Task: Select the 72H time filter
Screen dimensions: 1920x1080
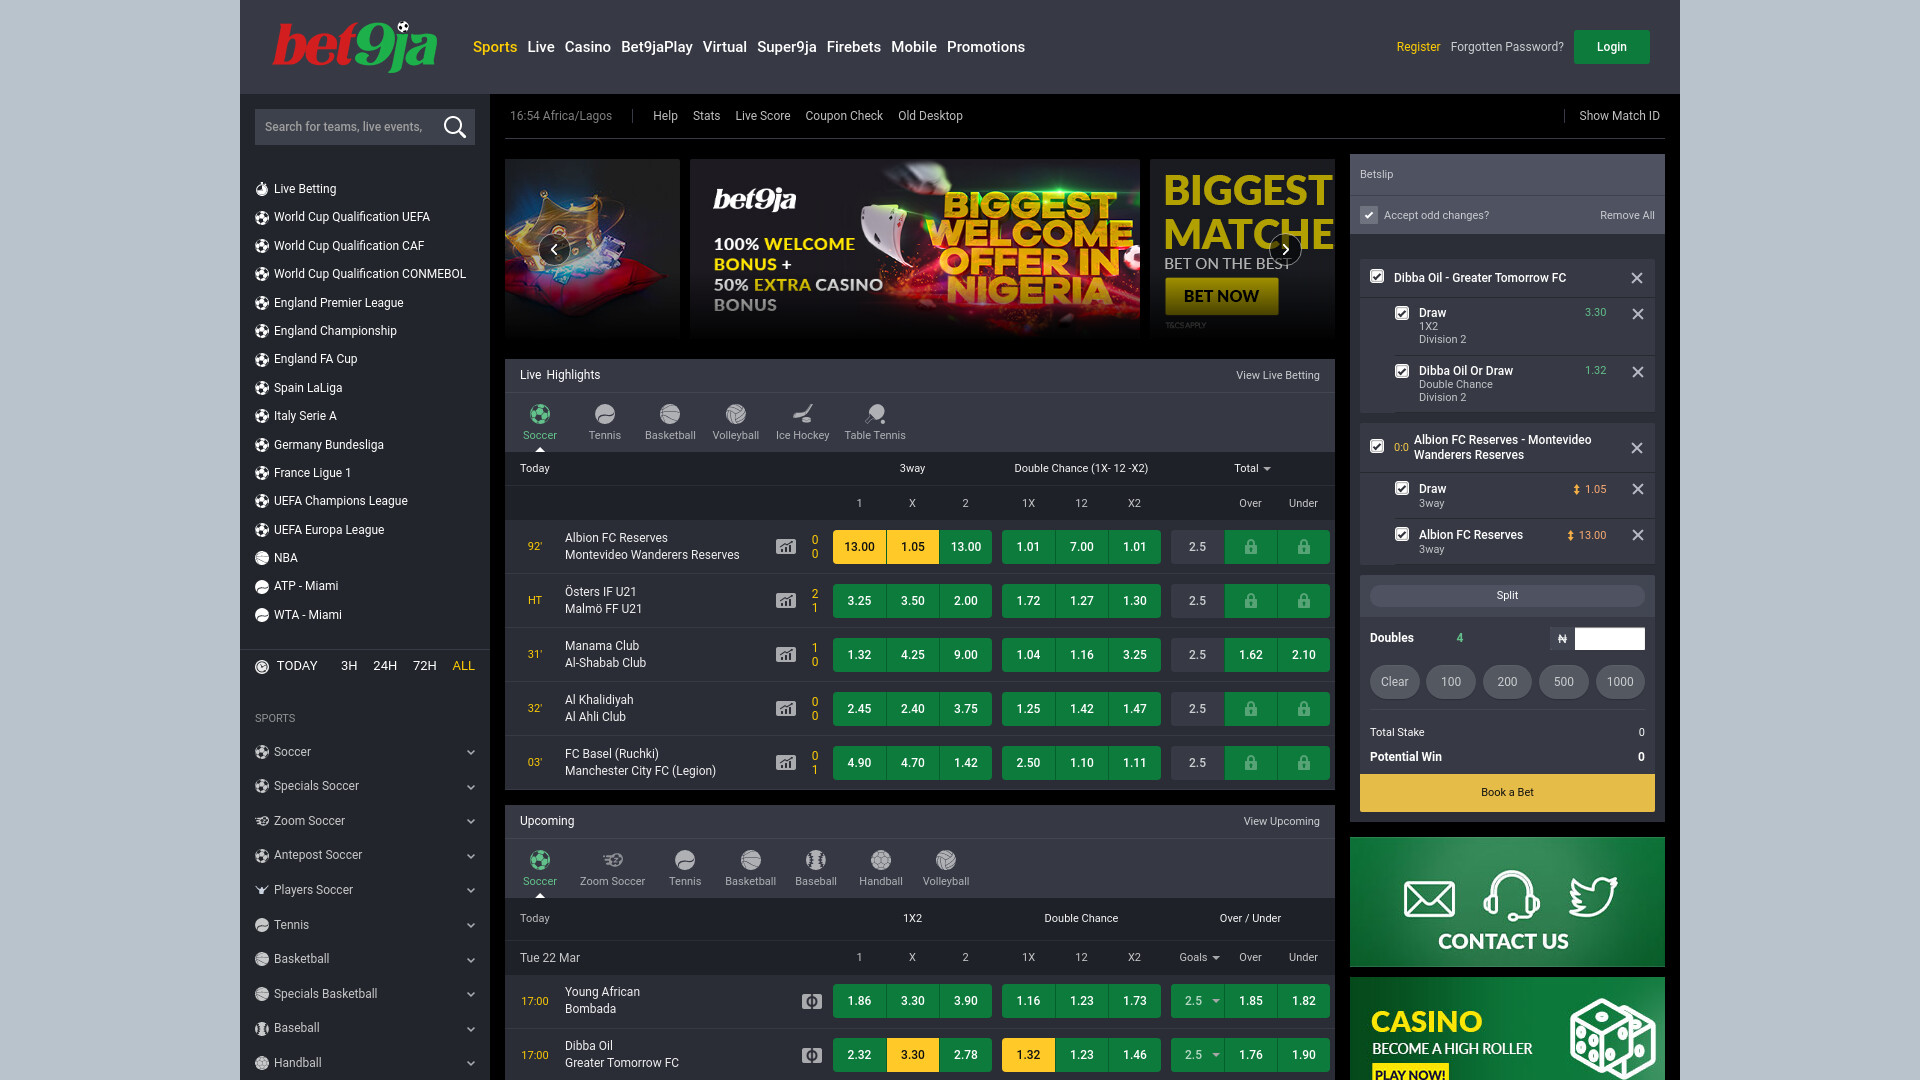Action: point(424,666)
